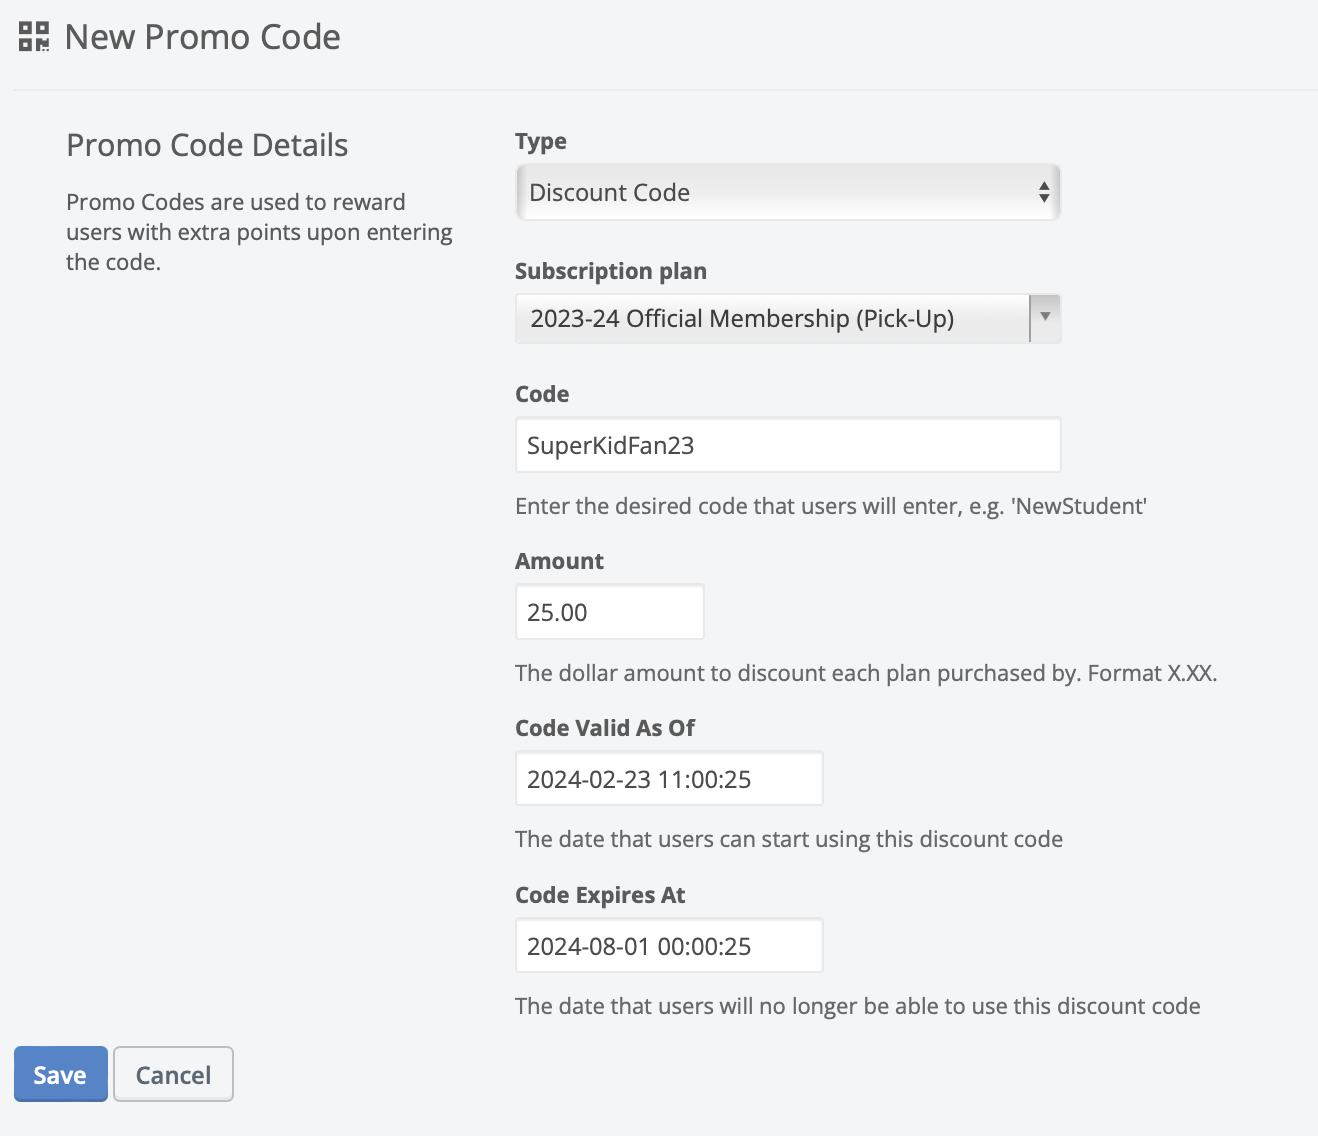
Task: Click the "Type" field label
Action: click(541, 142)
